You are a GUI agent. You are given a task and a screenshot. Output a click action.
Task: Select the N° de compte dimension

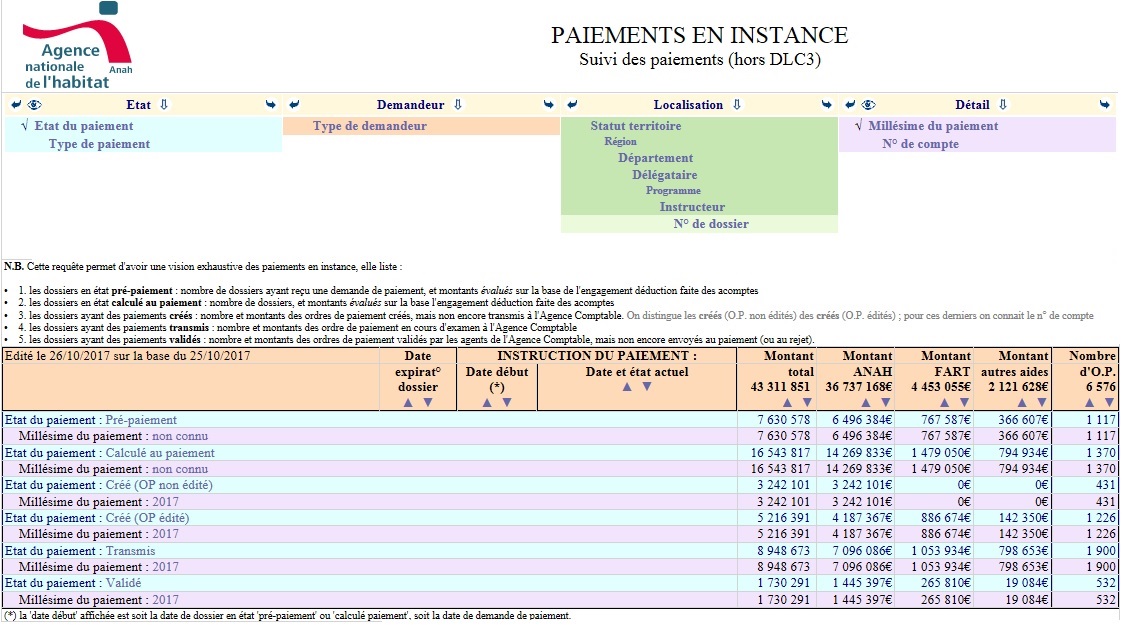coord(921,144)
